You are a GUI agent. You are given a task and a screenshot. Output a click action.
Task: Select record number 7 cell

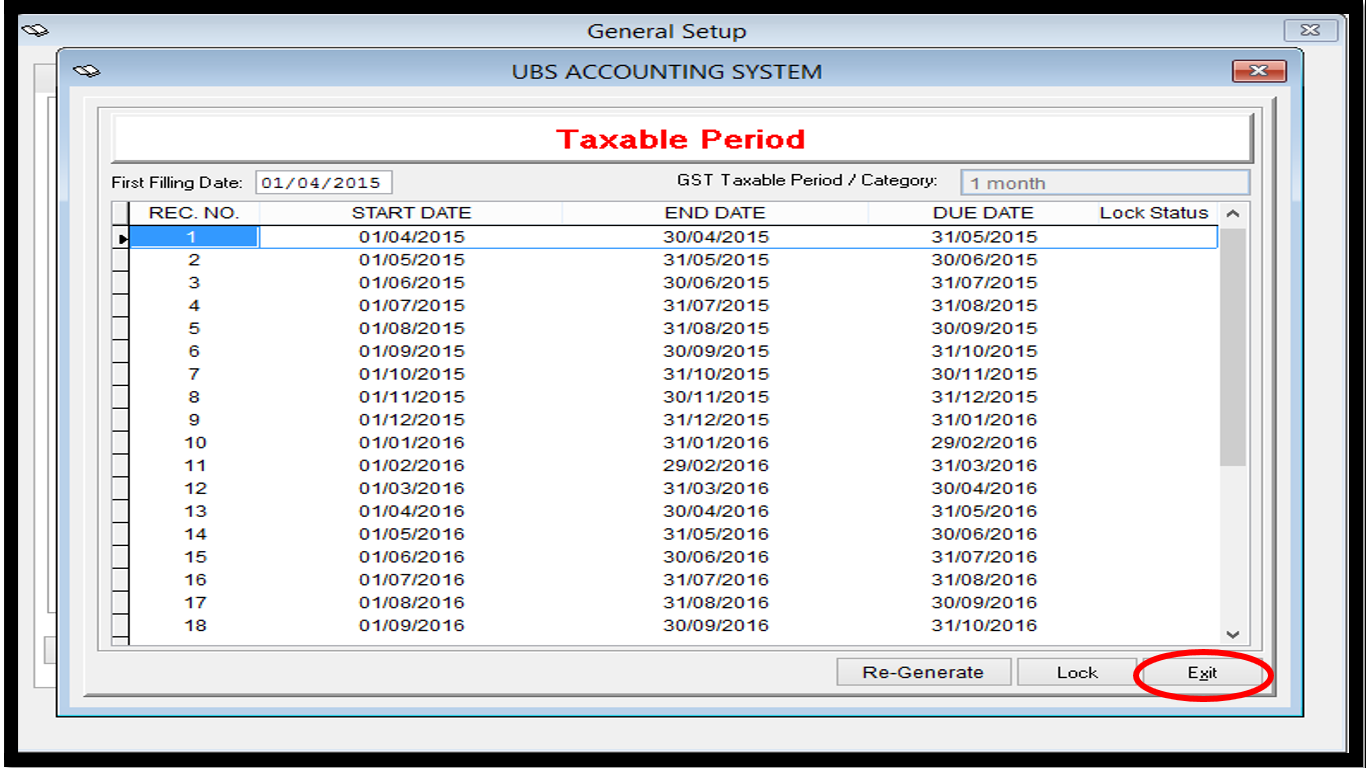click(x=194, y=374)
